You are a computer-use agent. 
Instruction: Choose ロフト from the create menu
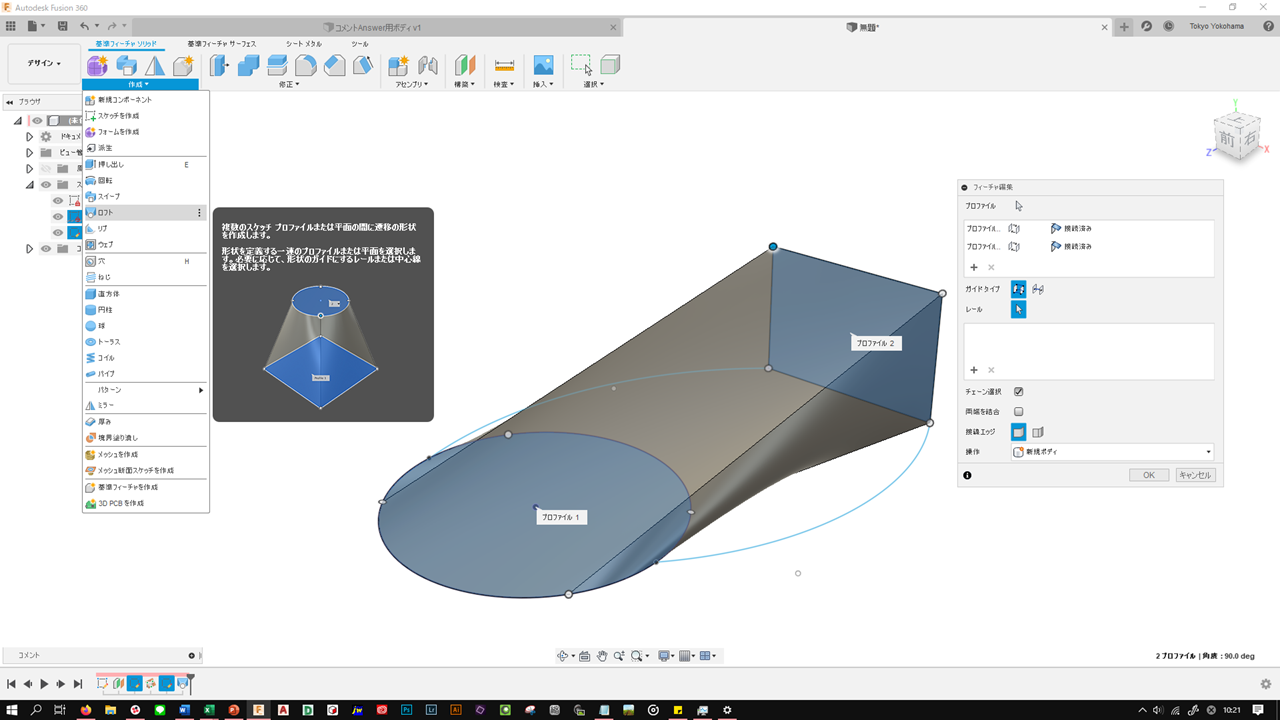coord(146,213)
